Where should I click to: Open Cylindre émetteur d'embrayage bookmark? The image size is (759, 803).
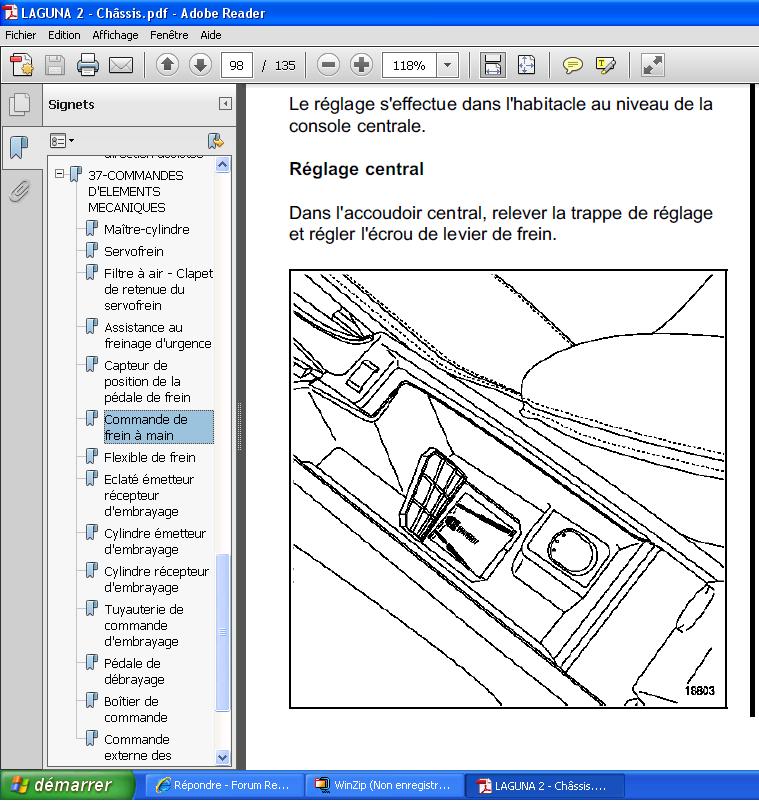point(155,541)
